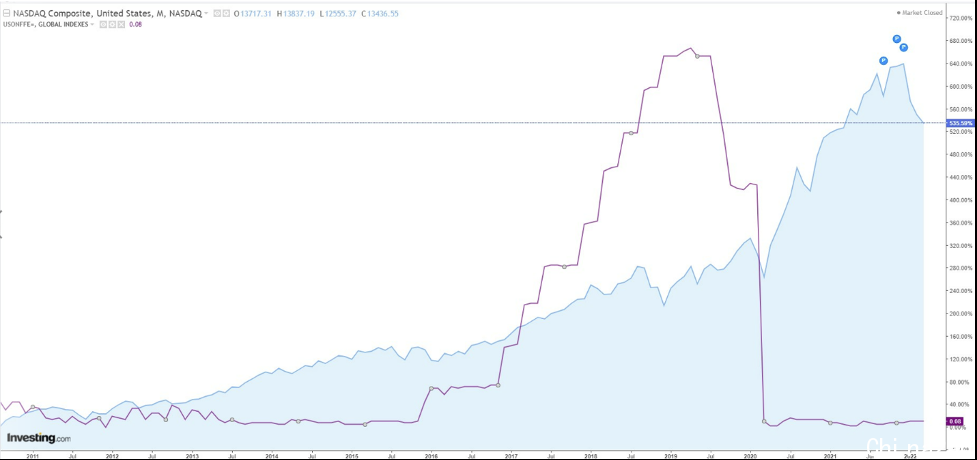This screenshot has width=977, height=460.
Task: Click the rightmost blue P marker
Action: coord(903,47)
